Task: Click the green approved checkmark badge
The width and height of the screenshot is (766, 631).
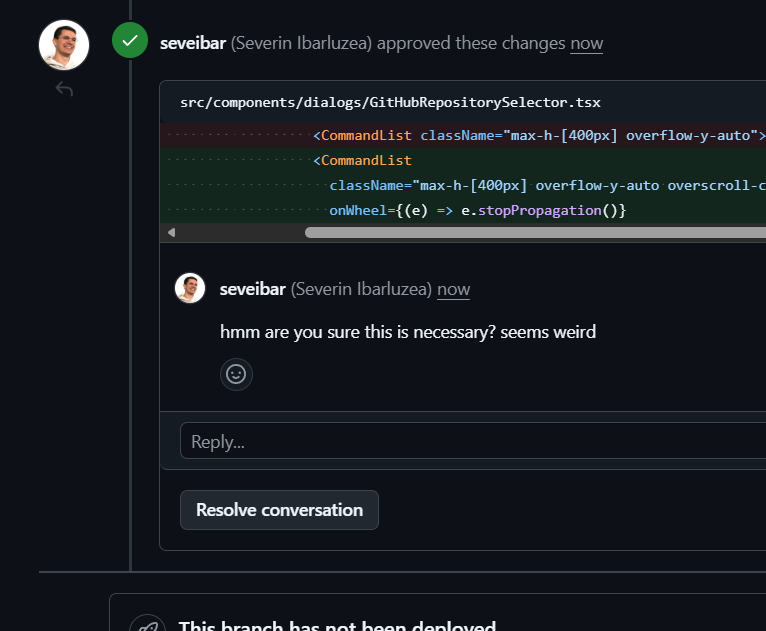Action: [130, 41]
